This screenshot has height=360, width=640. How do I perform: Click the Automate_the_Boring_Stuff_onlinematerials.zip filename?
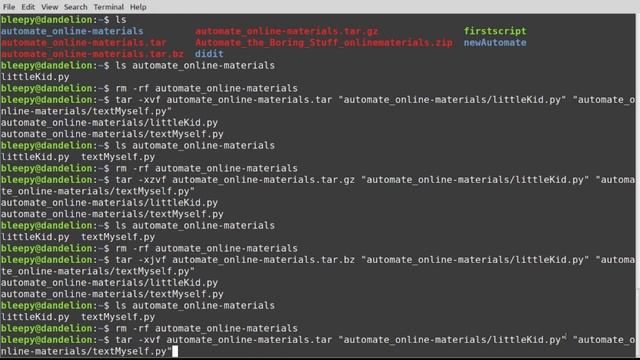[x=324, y=42]
